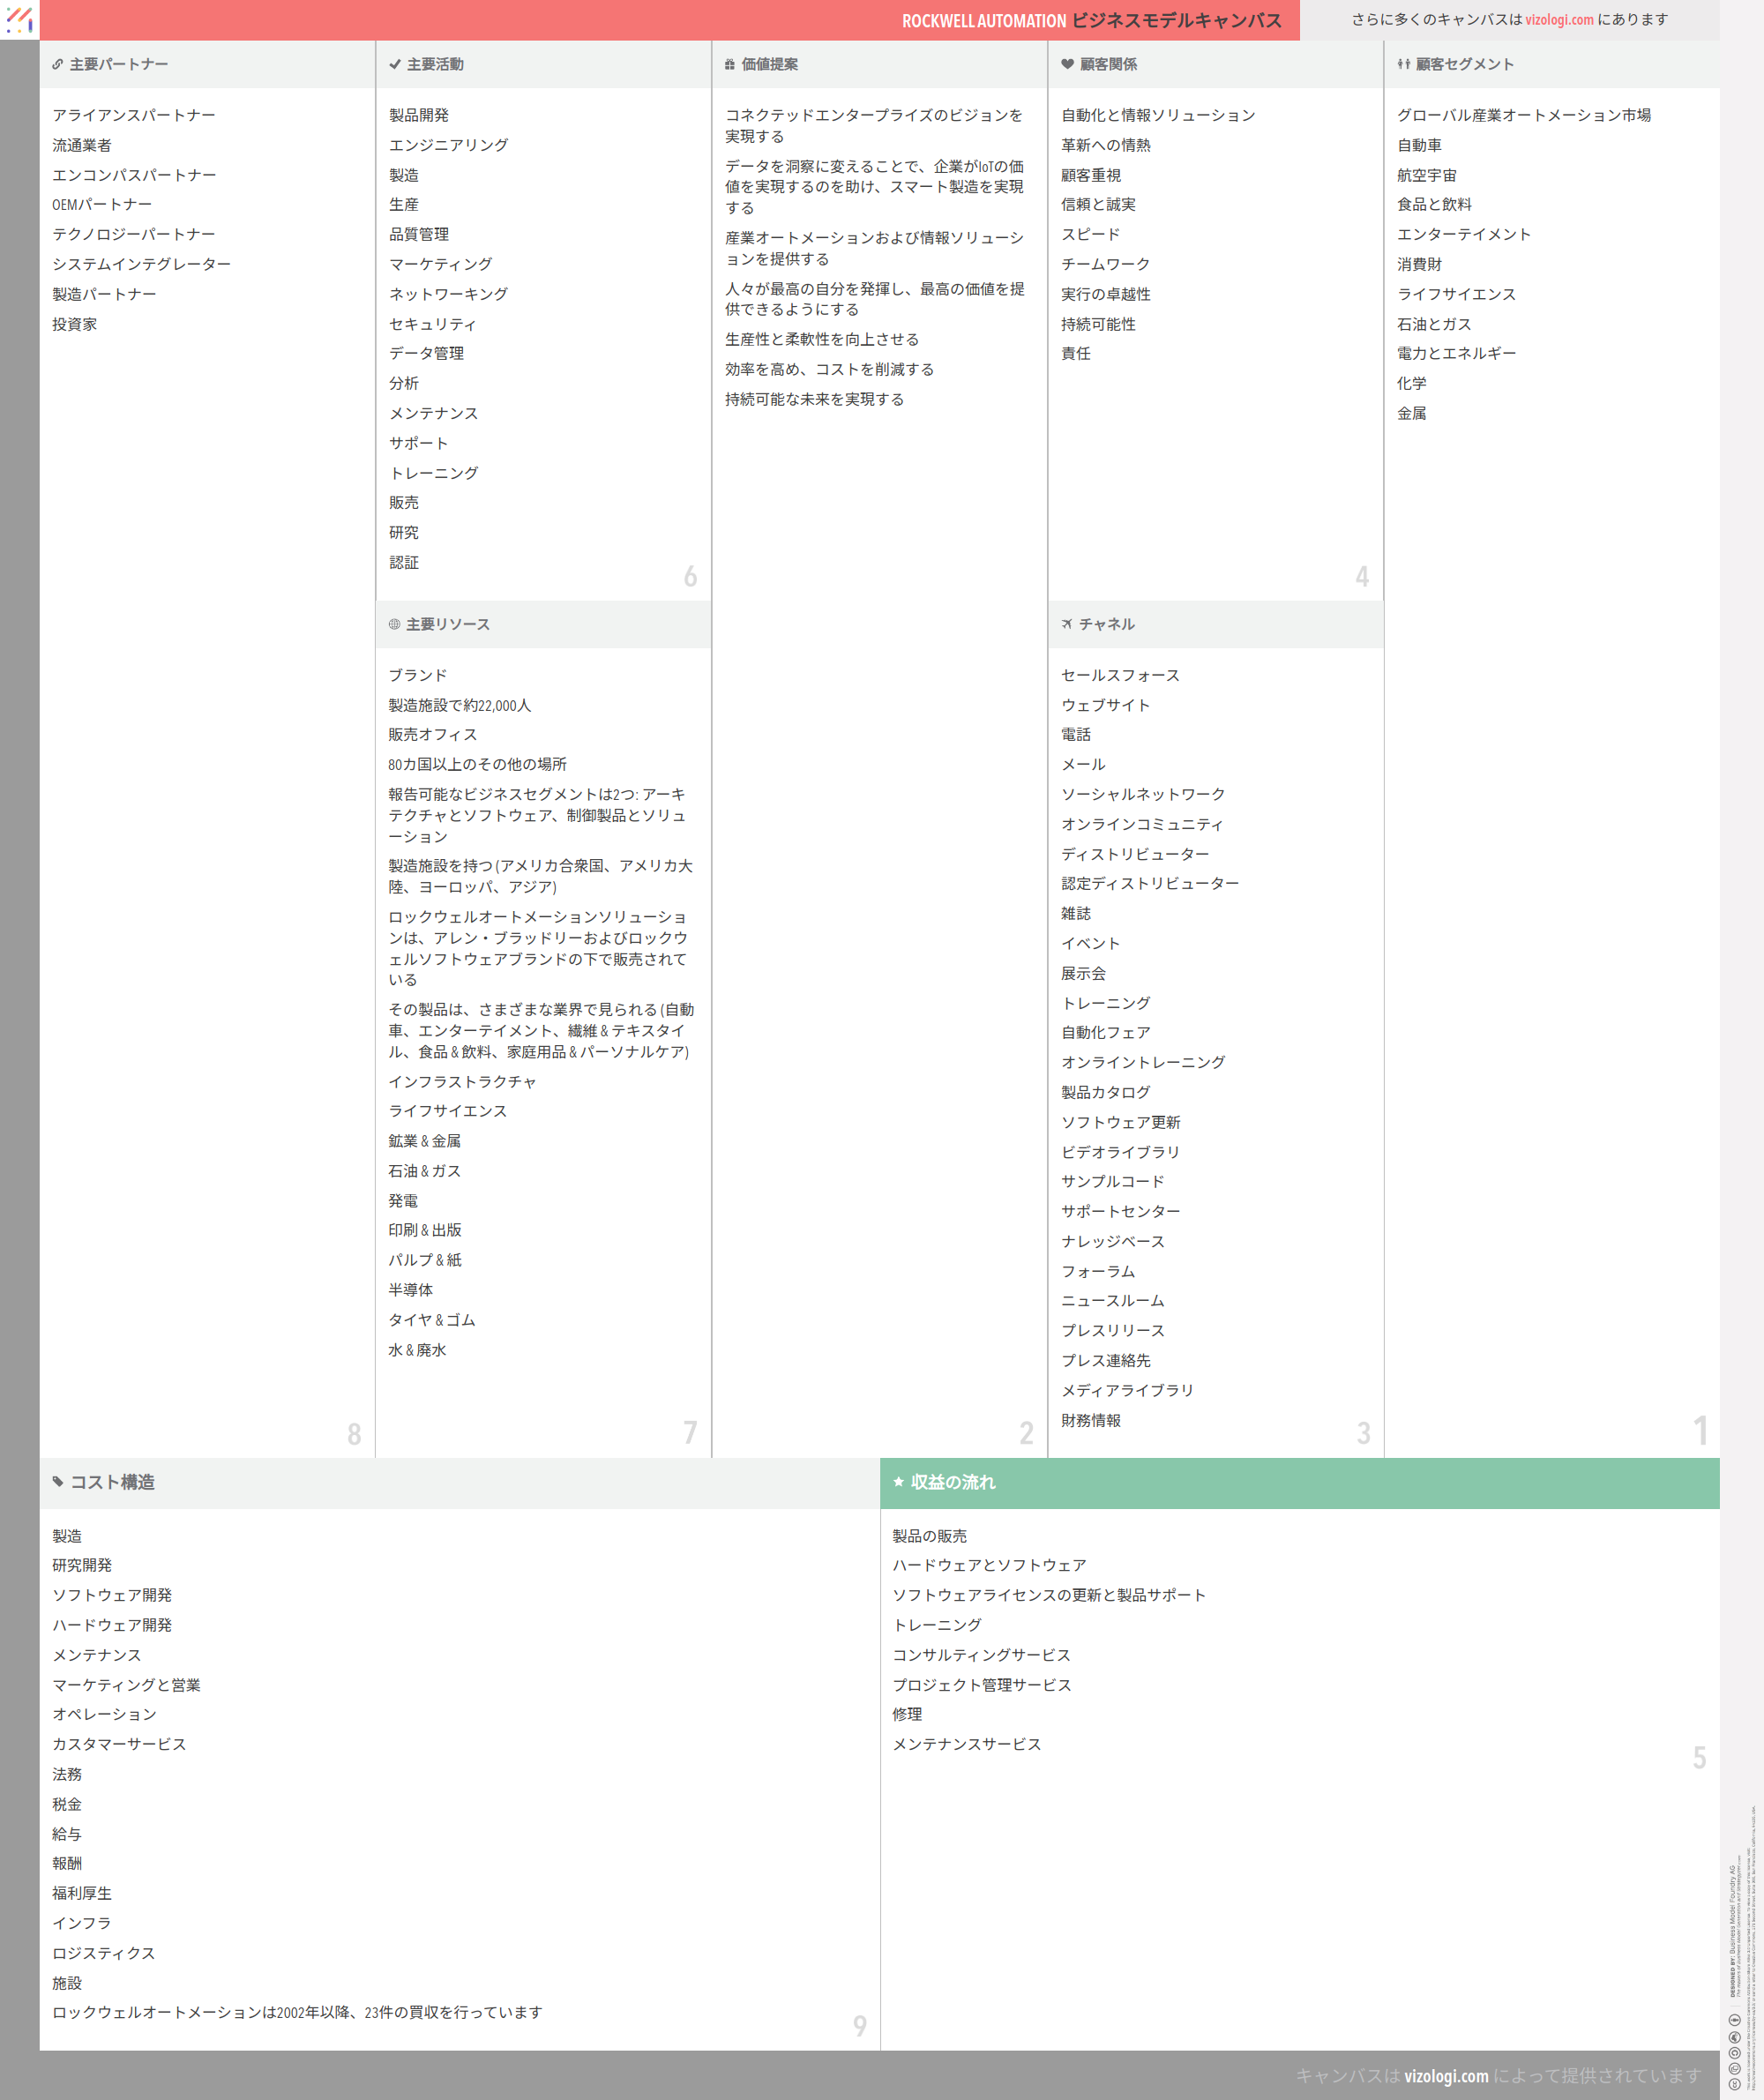Click the アライアンスパートナー partner entry
The height and width of the screenshot is (2100, 1764).
[x=134, y=115]
